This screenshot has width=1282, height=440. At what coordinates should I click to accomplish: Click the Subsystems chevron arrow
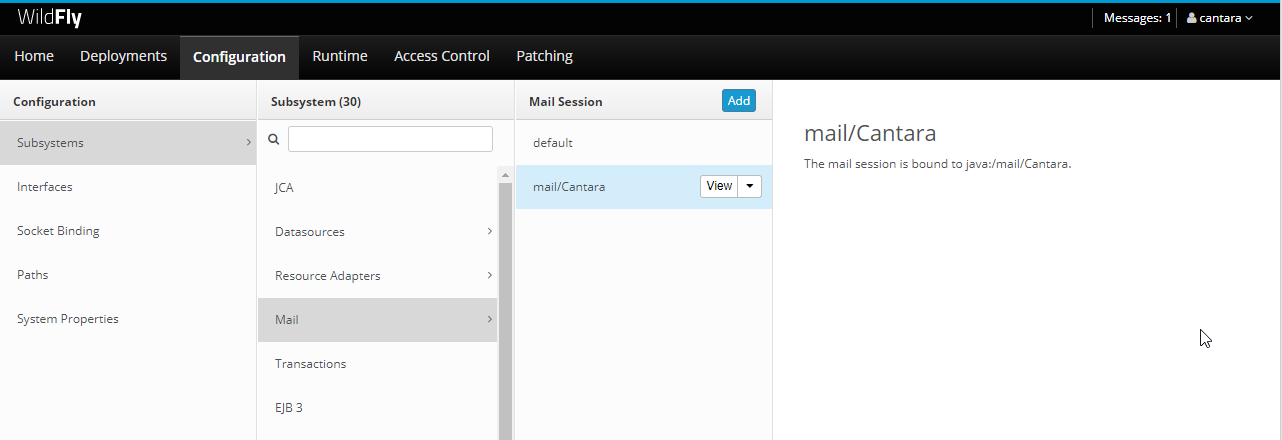[x=248, y=143]
